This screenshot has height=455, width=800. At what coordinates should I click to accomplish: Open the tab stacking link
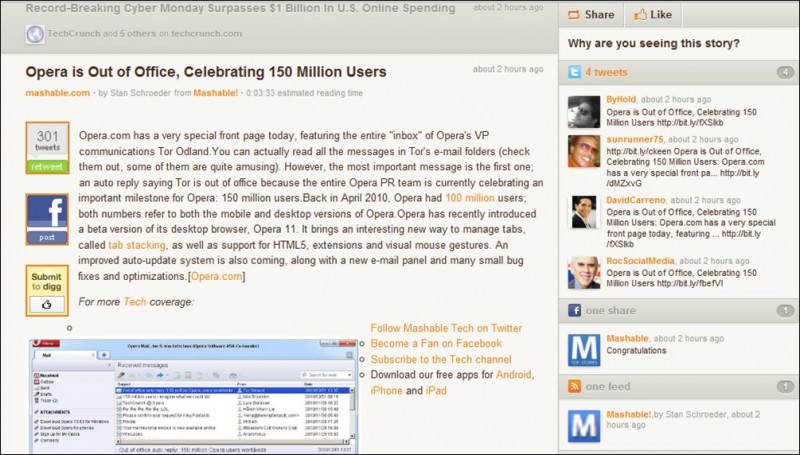[x=137, y=245]
